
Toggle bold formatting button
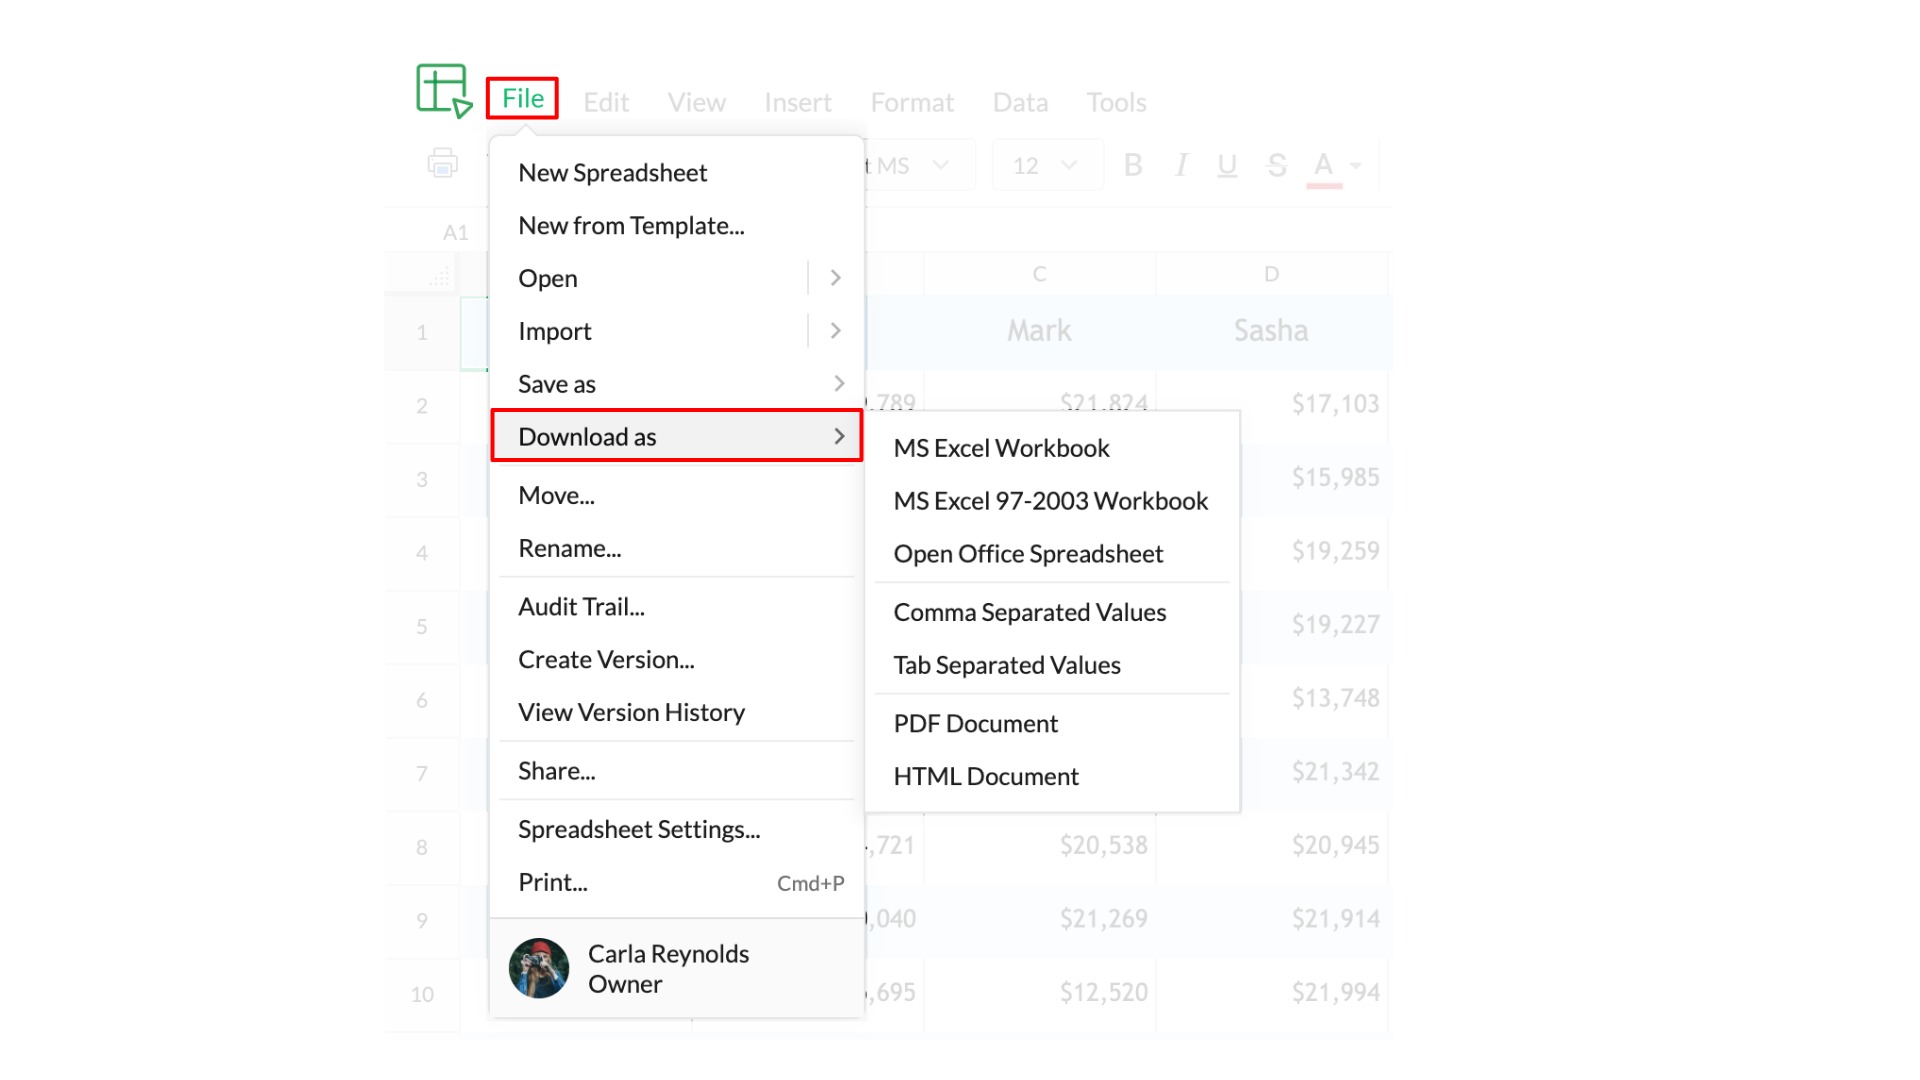click(1132, 165)
